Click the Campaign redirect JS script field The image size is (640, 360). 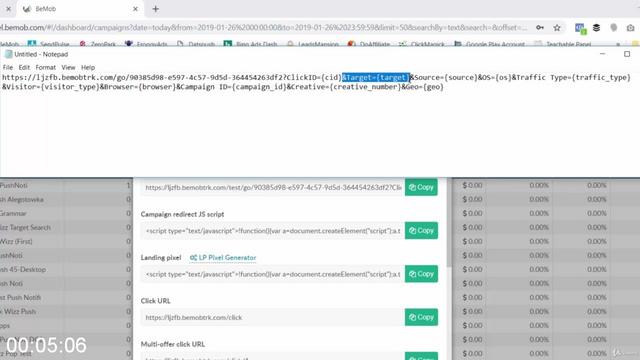point(273,231)
